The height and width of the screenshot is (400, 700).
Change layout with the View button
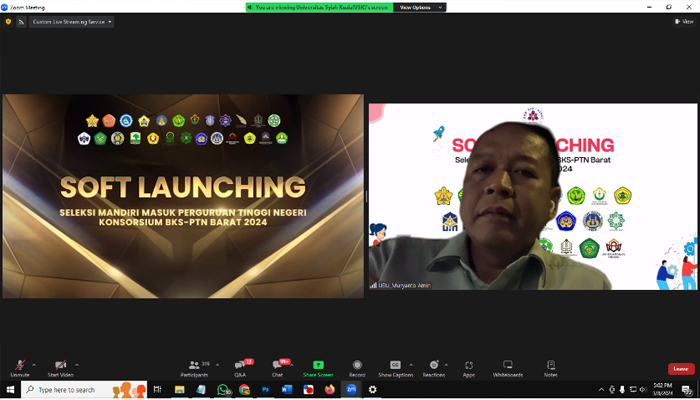click(684, 21)
